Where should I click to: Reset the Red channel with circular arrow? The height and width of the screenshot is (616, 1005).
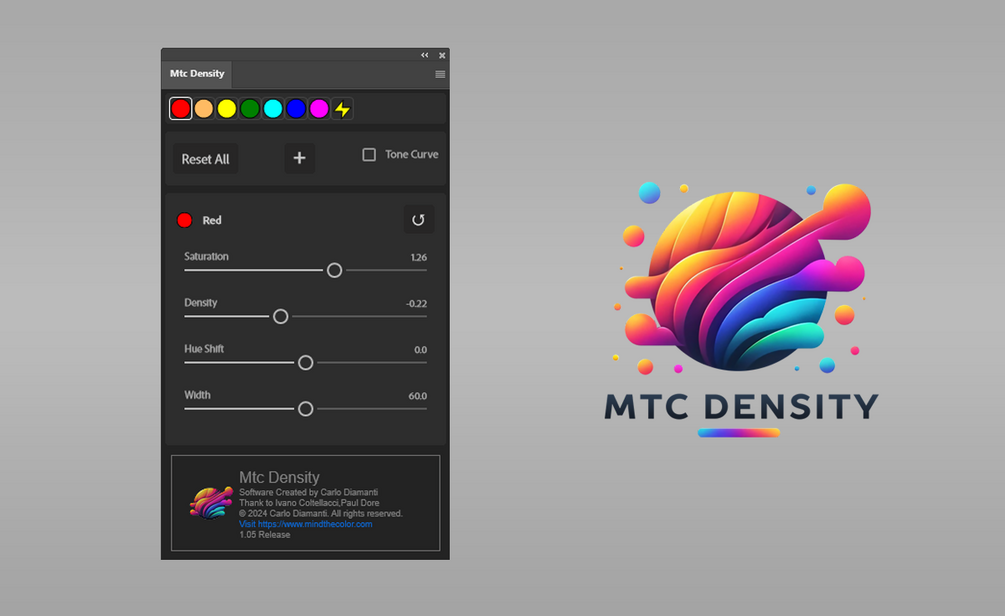point(419,220)
